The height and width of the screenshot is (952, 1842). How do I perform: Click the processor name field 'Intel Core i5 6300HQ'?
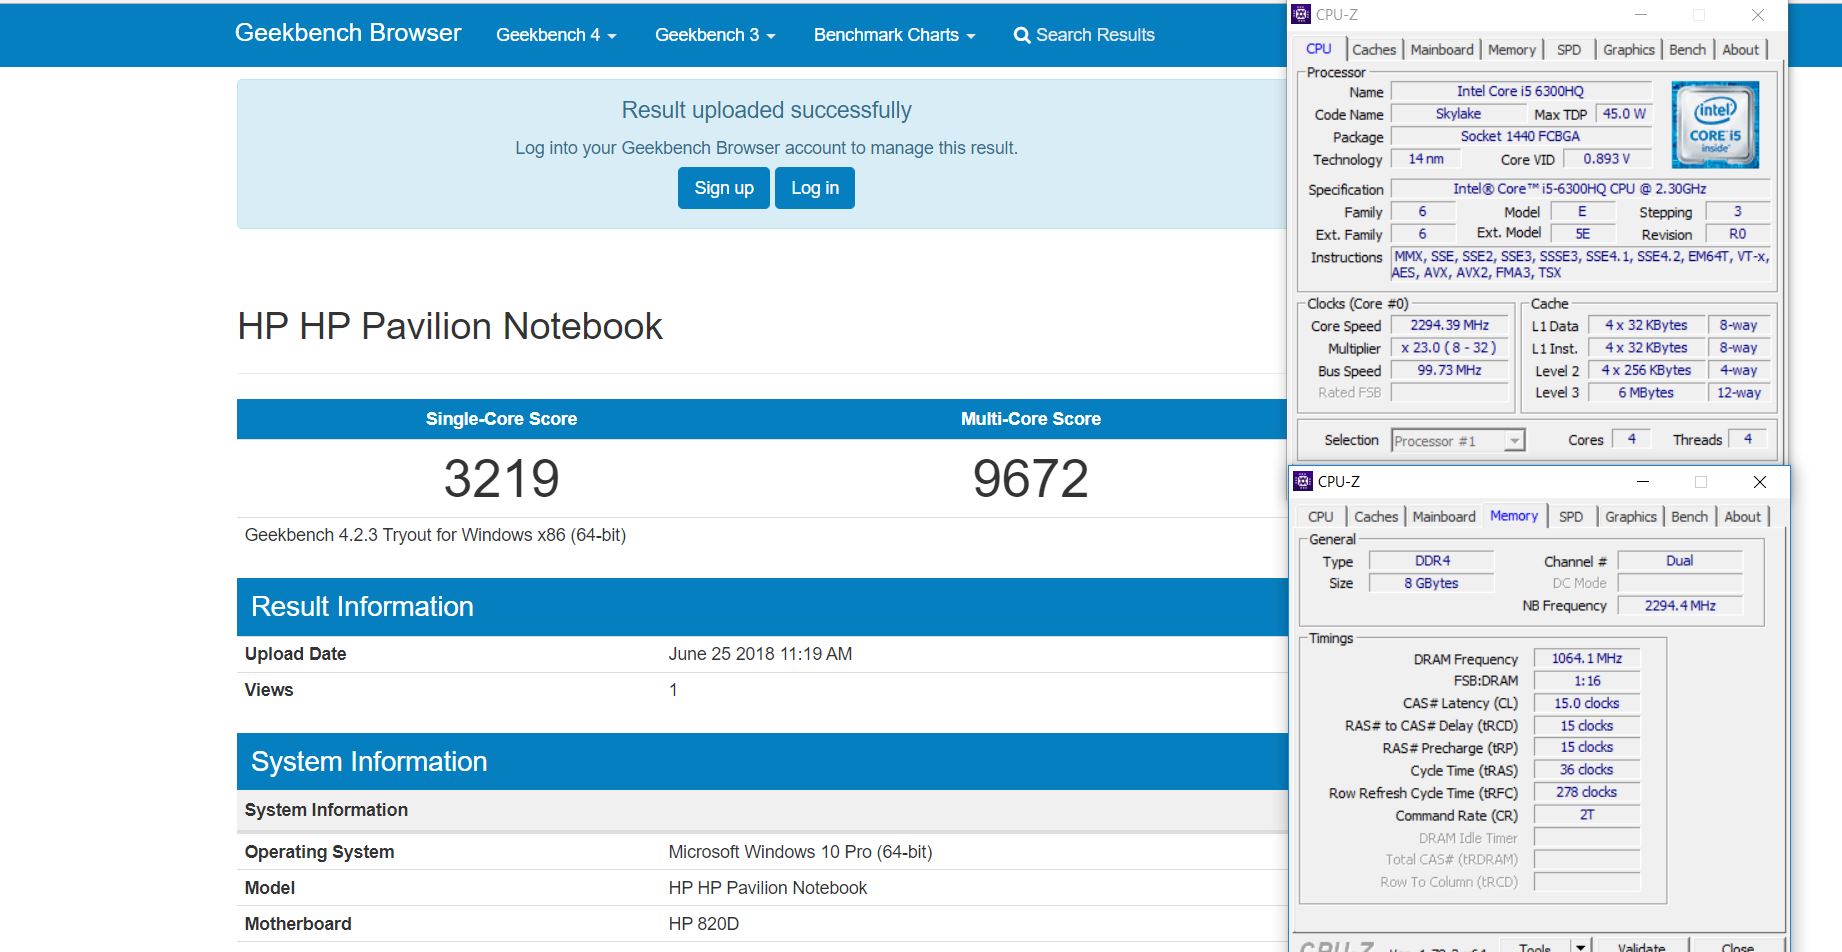tap(1520, 91)
